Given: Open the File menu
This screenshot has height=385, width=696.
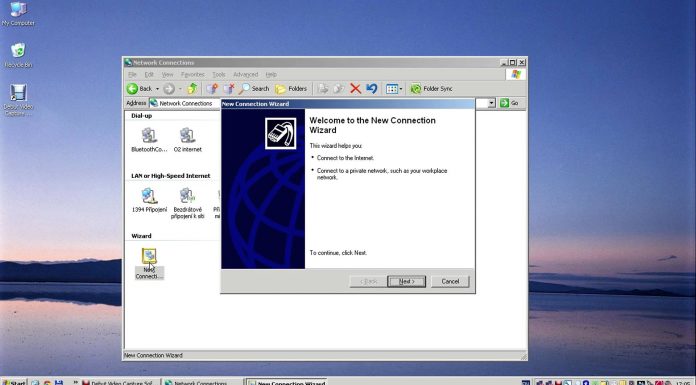Looking at the screenshot, I should (x=132, y=75).
